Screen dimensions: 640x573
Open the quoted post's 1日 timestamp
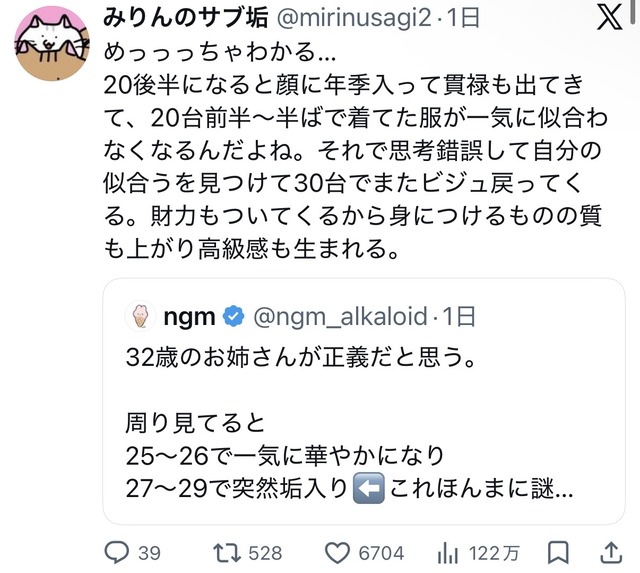coord(460,316)
